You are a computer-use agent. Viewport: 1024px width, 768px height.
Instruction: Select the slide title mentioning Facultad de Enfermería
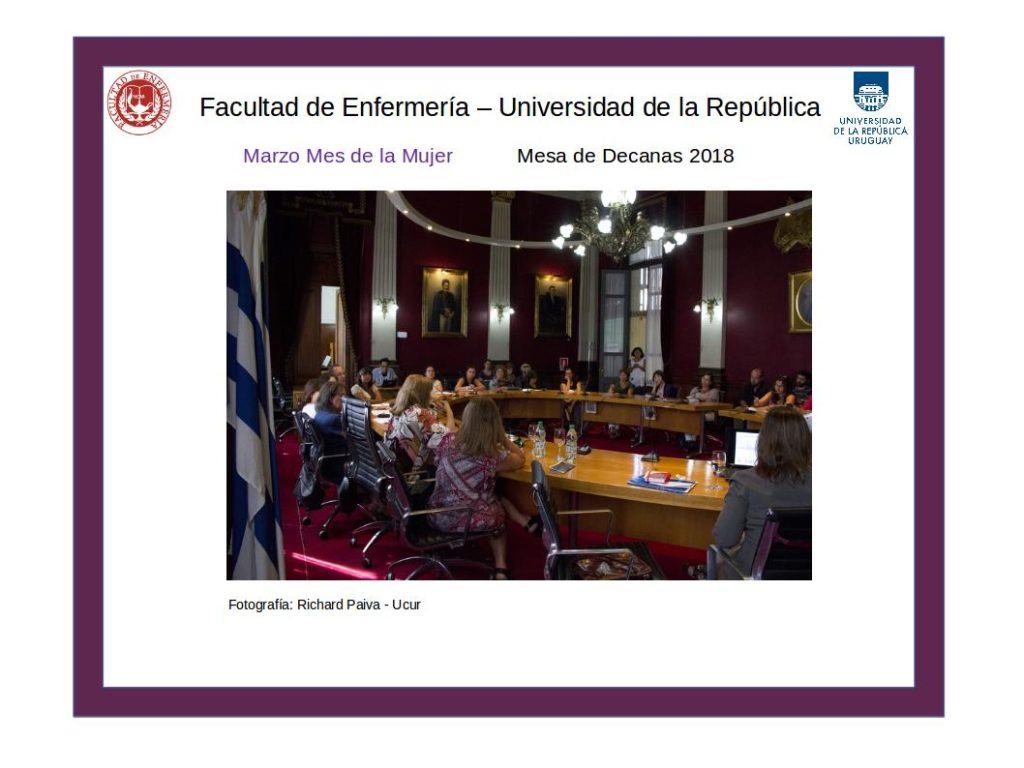tap(509, 108)
